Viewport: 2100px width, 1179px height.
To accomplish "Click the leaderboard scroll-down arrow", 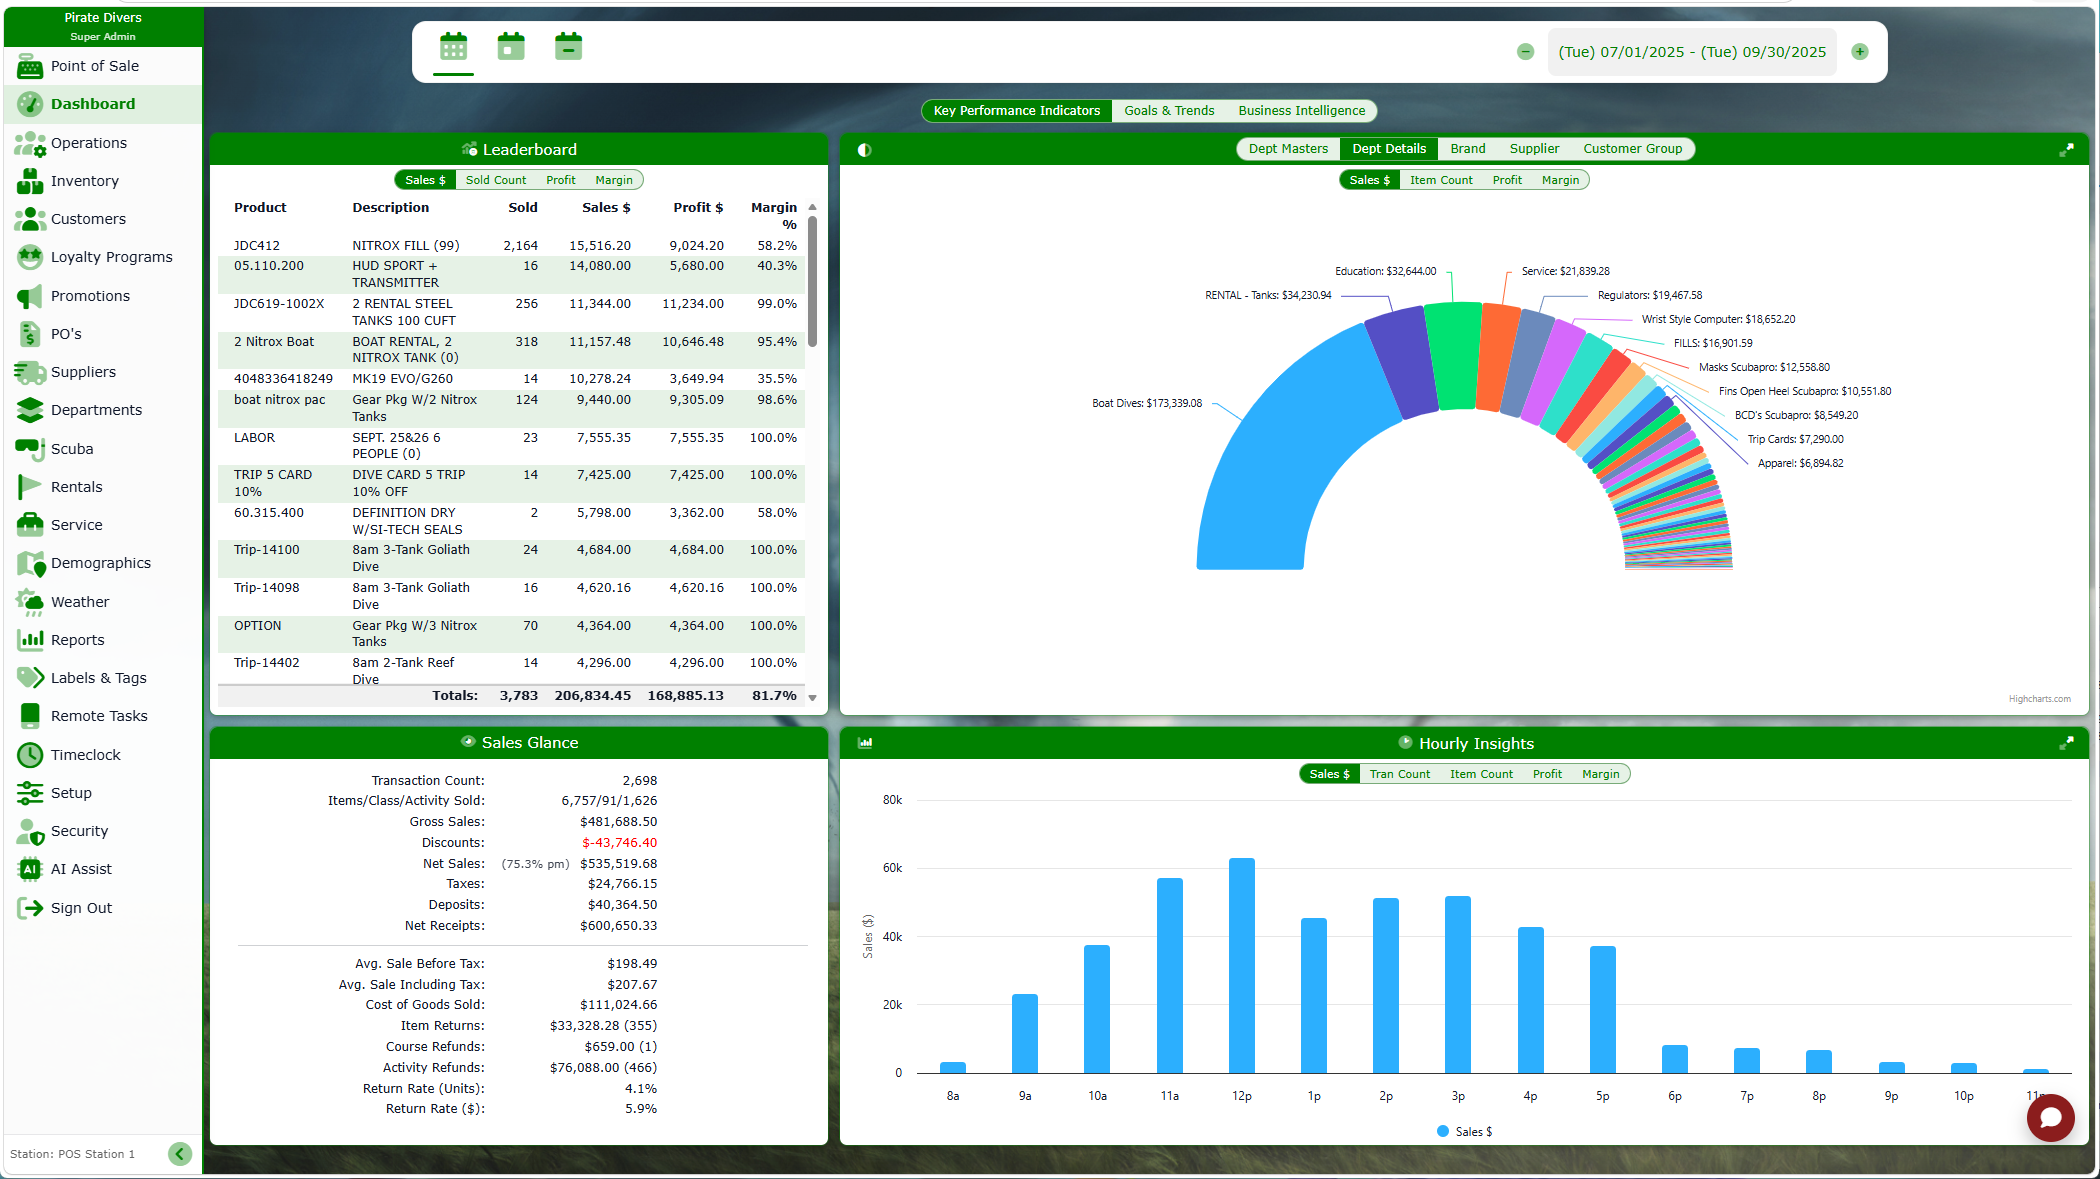I will tap(812, 698).
